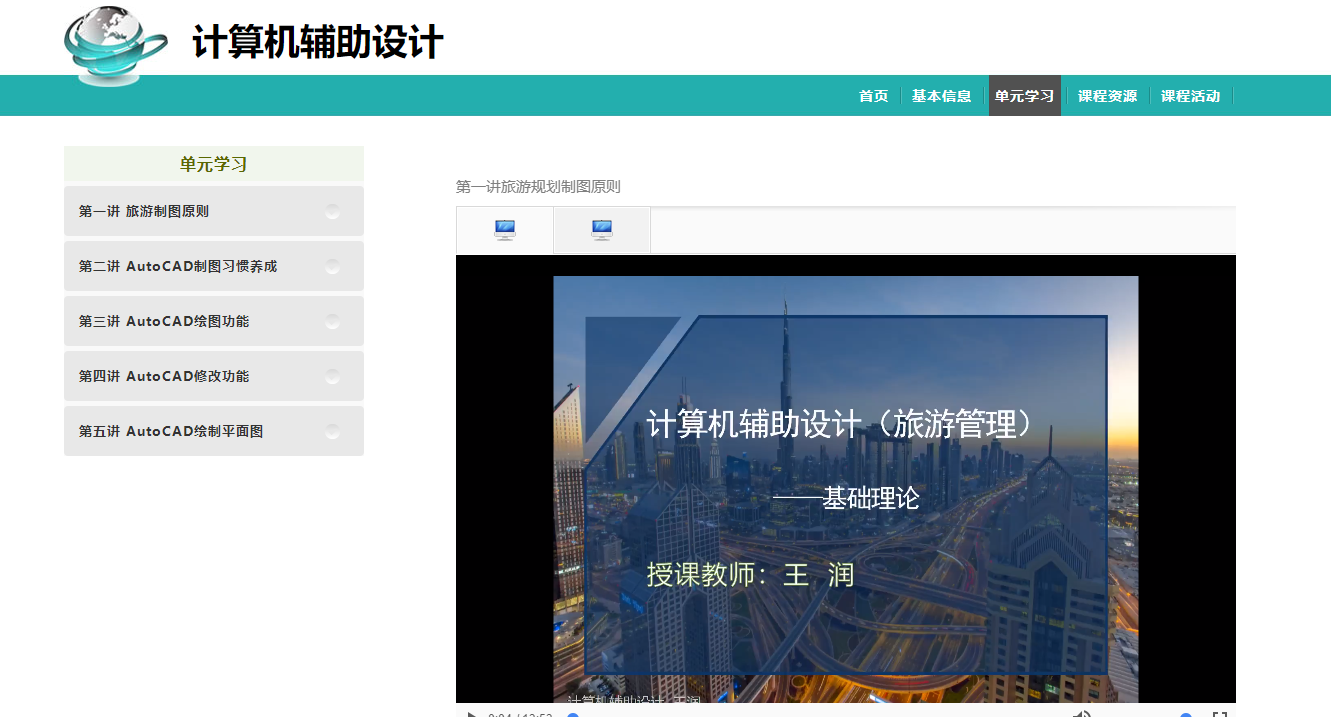Open 课程活动 from the navigation bar
This screenshot has height=717, width=1331.
1190,96
